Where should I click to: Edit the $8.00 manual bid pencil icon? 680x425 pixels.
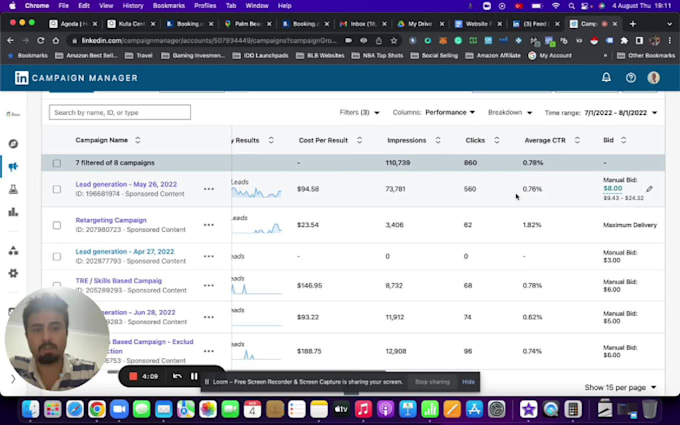click(x=649, y=189)
